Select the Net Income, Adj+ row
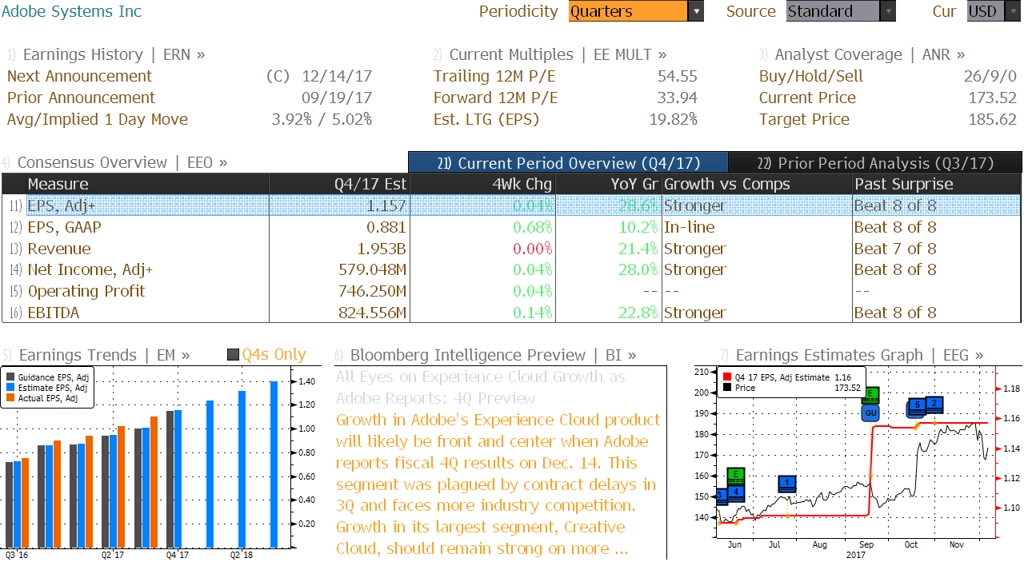This screenshot has width=1024, height=562. [511, 270]
